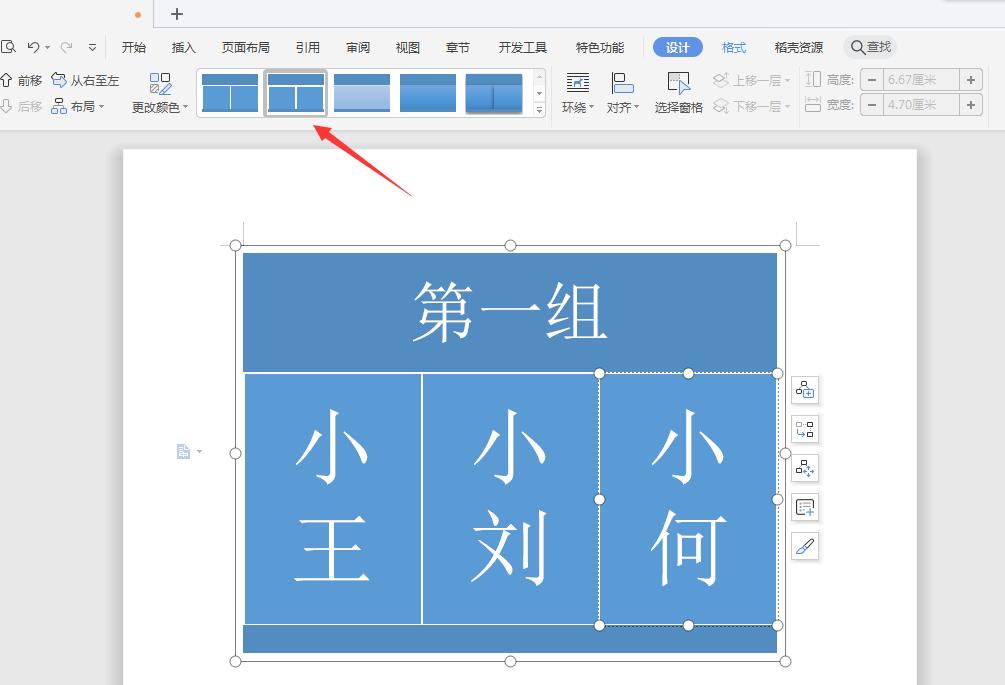Open the 环绕 dropdown arrow

point(591,108)
